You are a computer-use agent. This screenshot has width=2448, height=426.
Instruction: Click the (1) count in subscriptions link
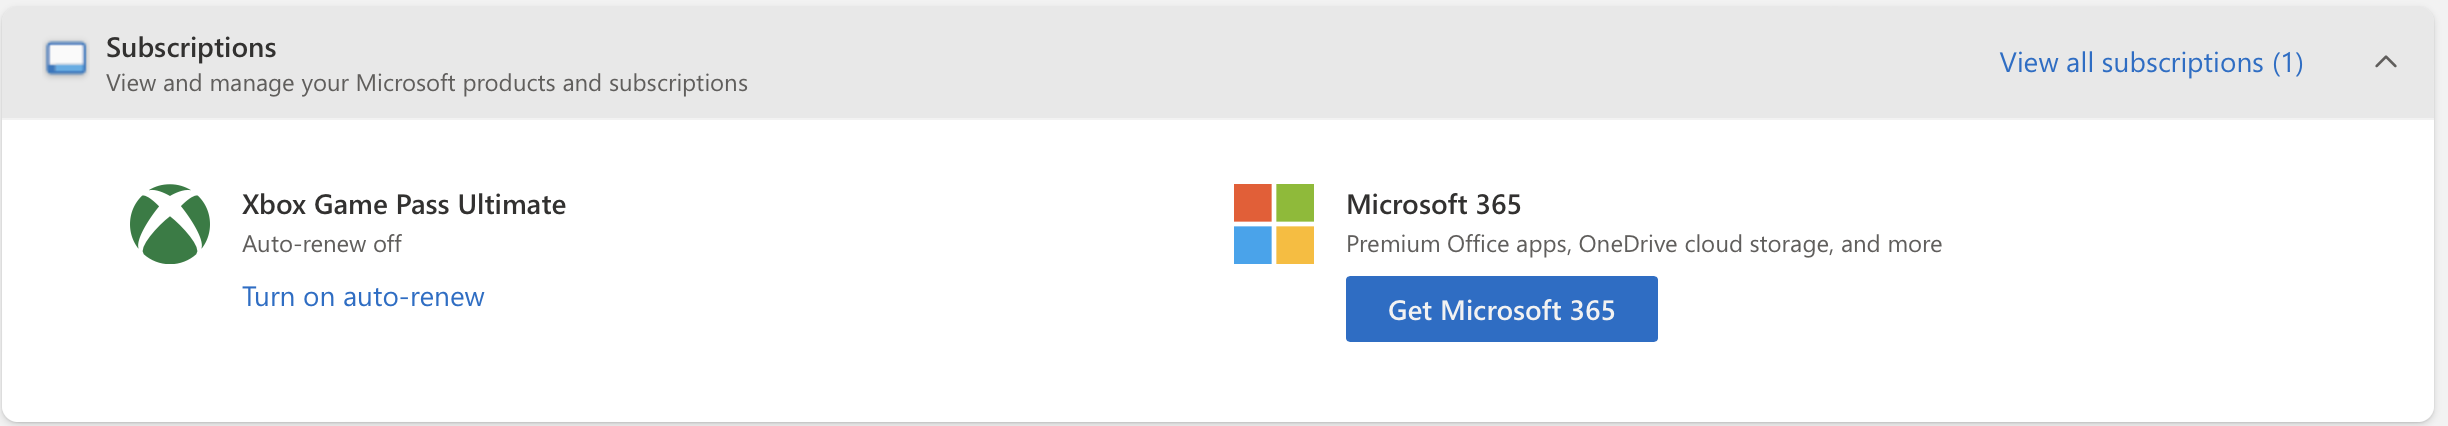coord(2288,63)
